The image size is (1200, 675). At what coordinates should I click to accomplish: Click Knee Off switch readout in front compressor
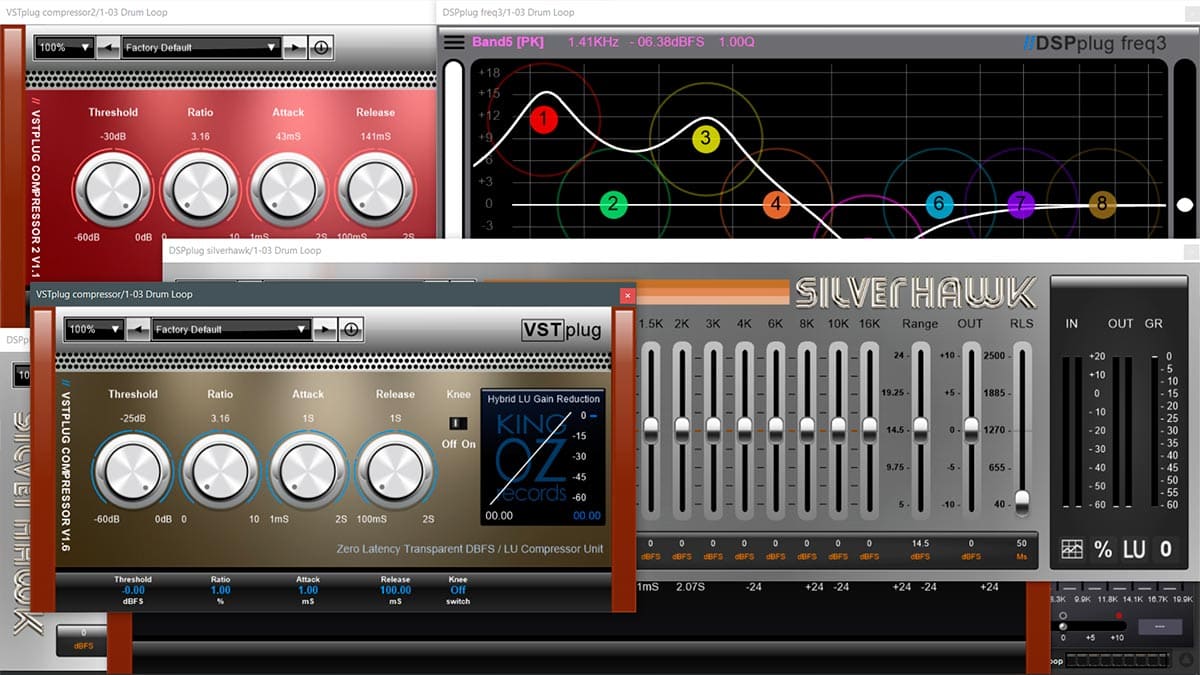coord(457,590)
